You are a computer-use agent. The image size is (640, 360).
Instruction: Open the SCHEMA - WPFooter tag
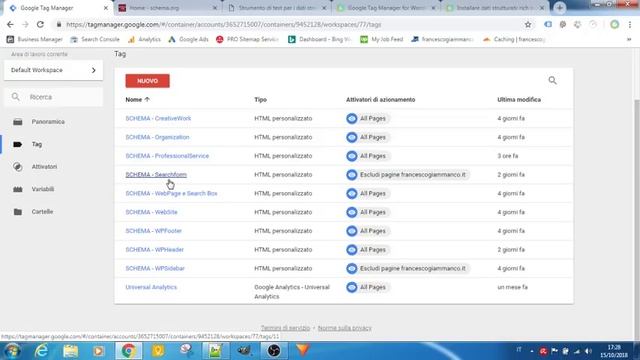(153, 231)
